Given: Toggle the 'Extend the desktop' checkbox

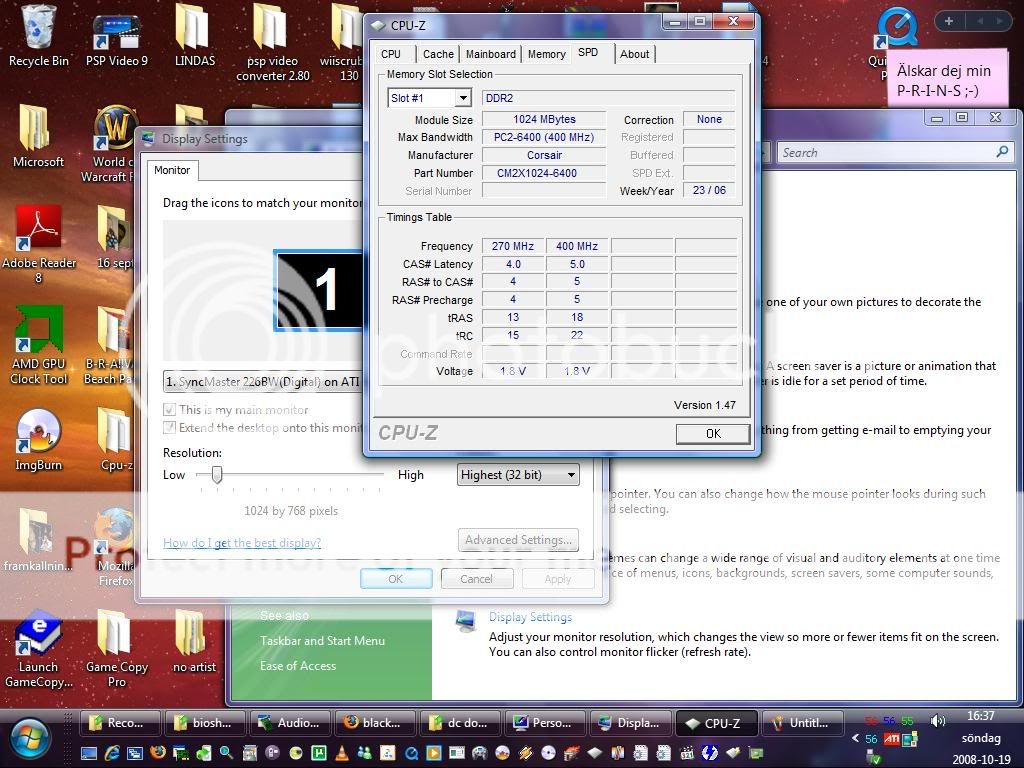Looking at the screenshot, I should (x=169, y=428).
